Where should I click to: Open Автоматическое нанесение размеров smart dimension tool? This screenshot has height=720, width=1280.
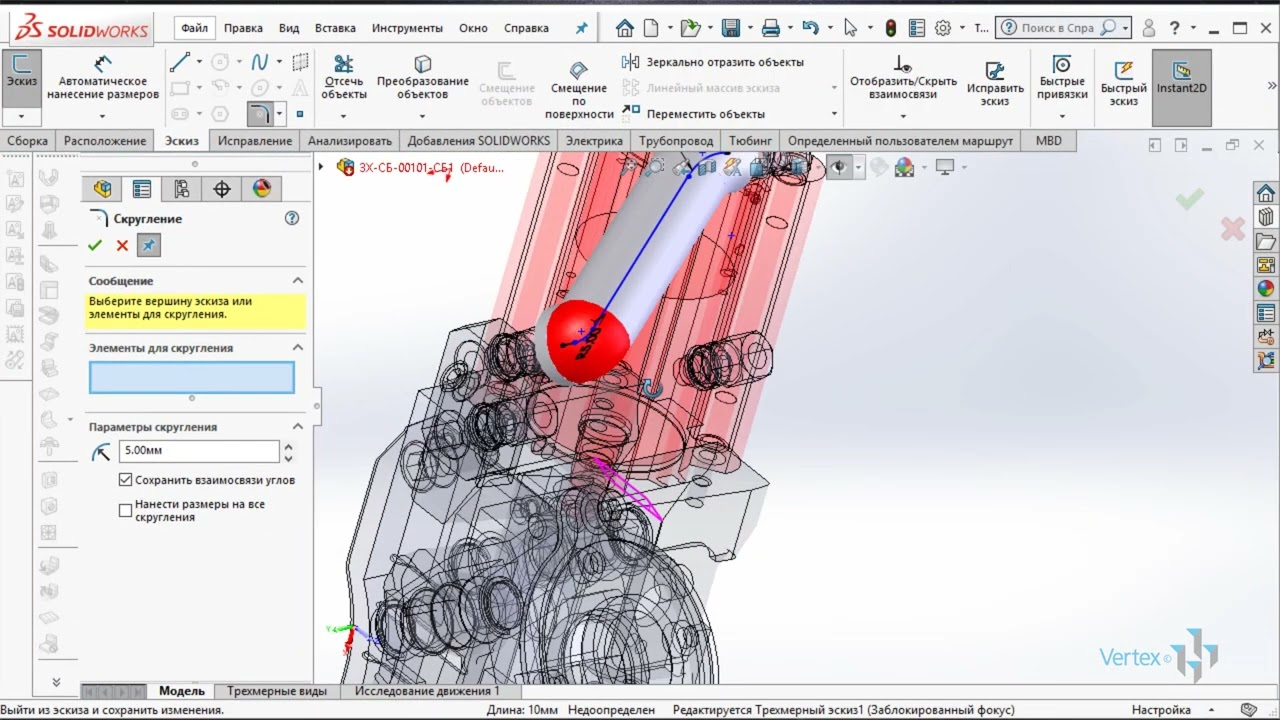coord(103,78)
